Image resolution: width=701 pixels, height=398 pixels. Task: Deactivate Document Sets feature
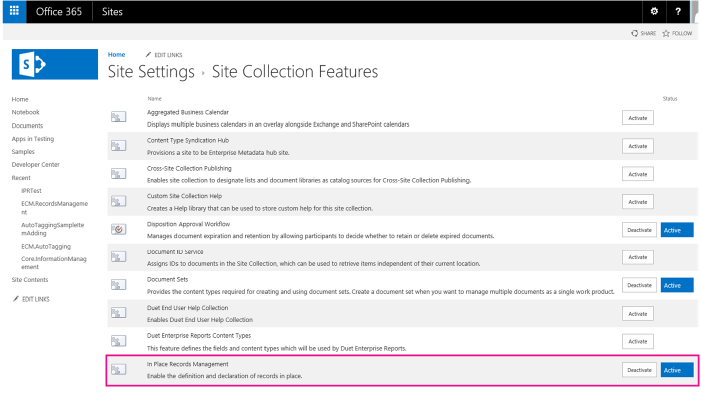tap(639, 285)
